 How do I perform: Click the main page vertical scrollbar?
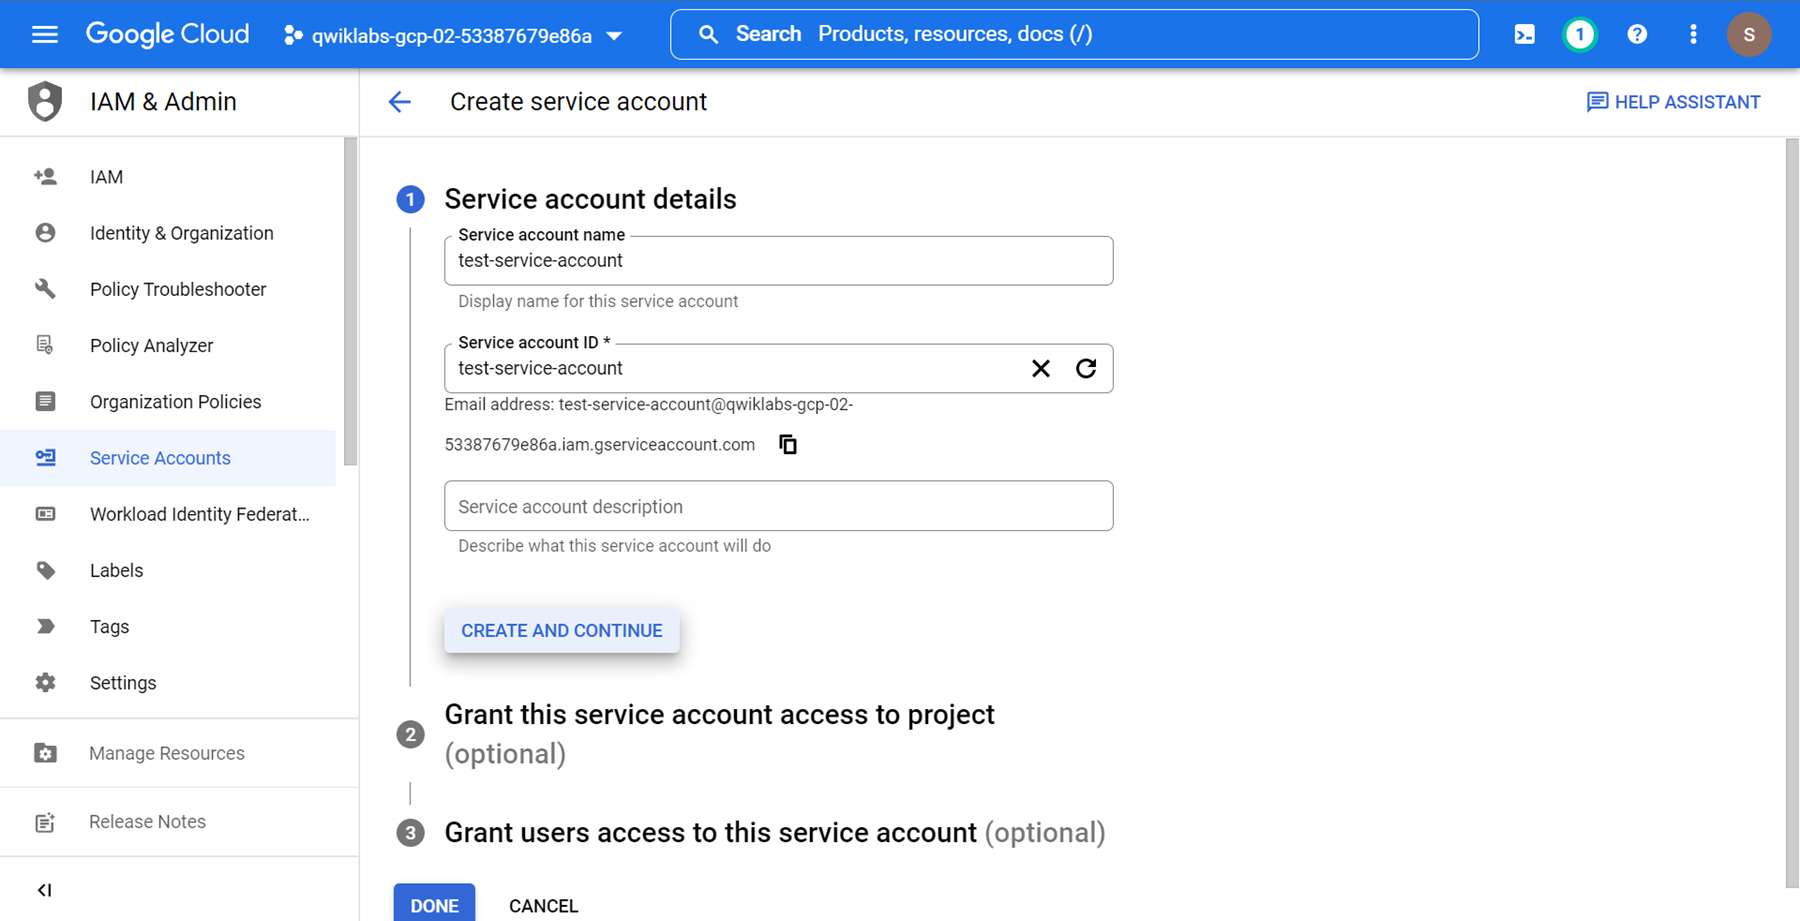point(1792,513)
